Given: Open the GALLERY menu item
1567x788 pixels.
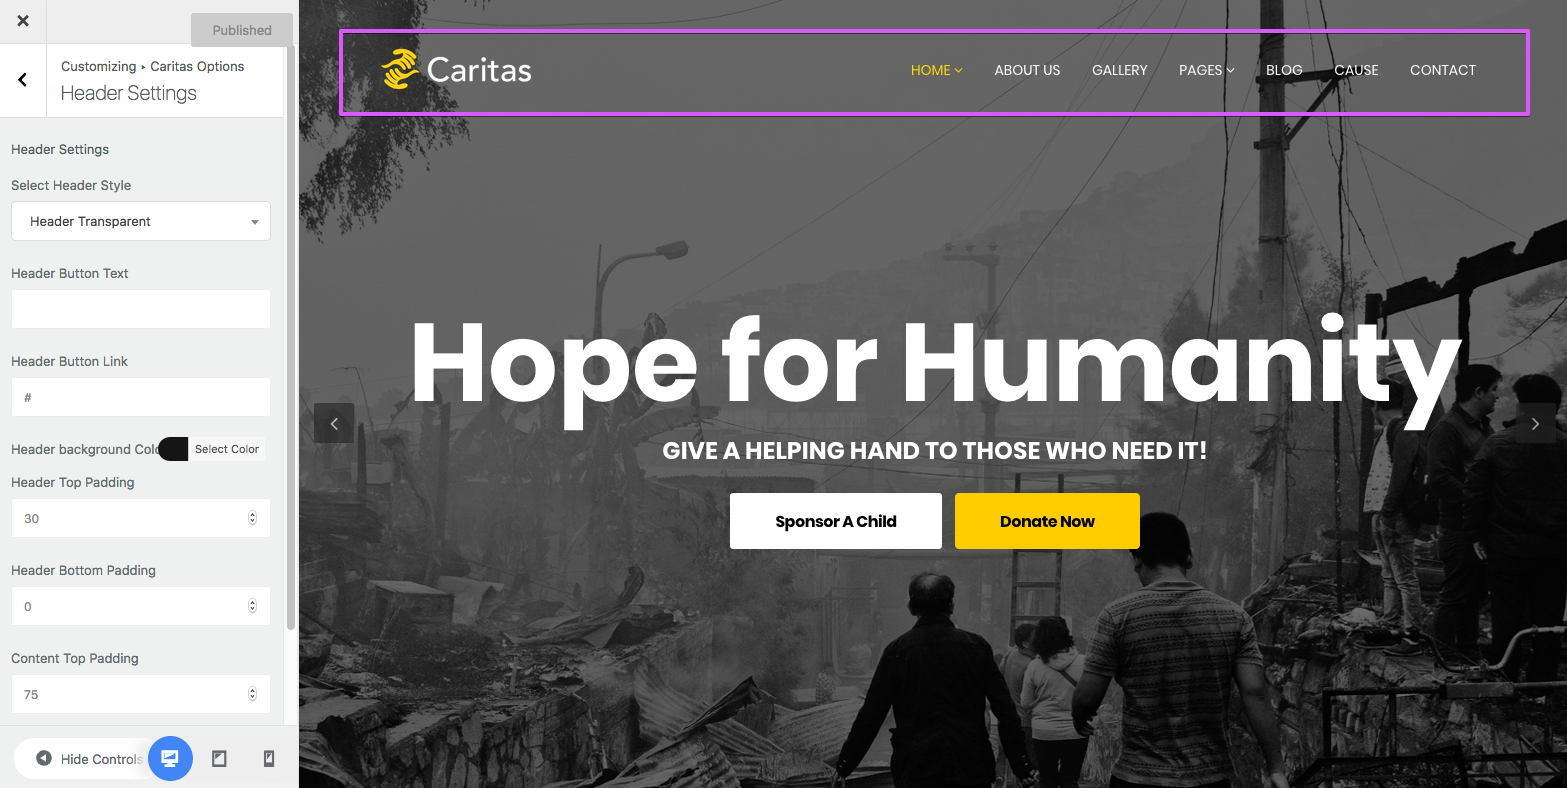Looking at the screenshot, I should pyautogui.click(x=1120, y=70).
